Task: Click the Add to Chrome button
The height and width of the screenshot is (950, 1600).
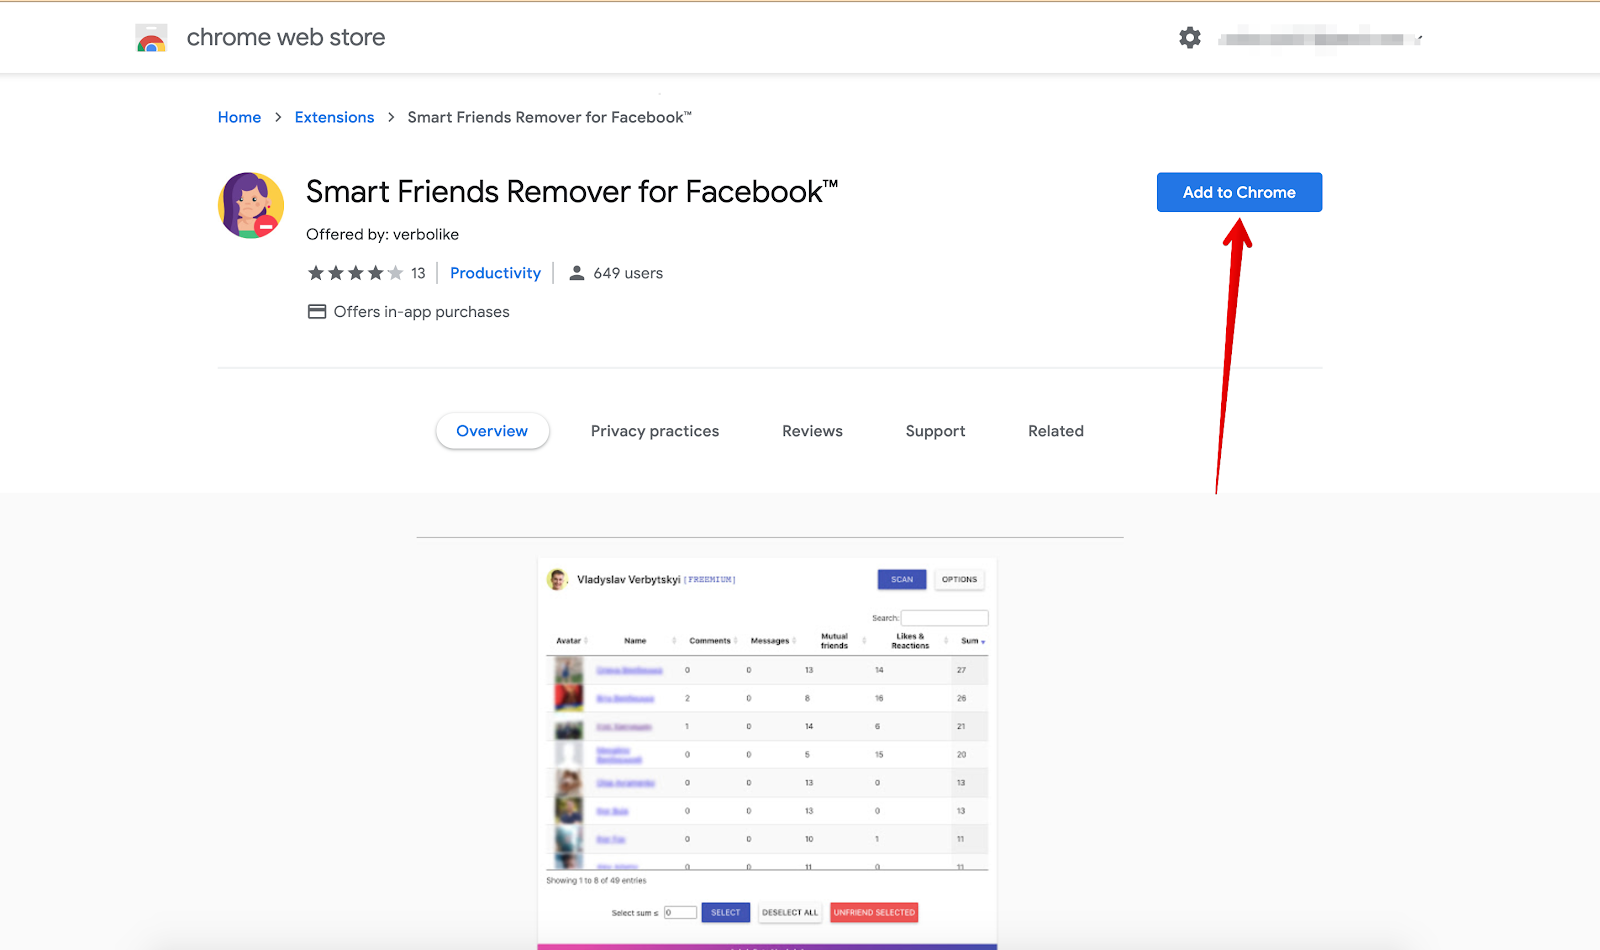Action: 1239,192
